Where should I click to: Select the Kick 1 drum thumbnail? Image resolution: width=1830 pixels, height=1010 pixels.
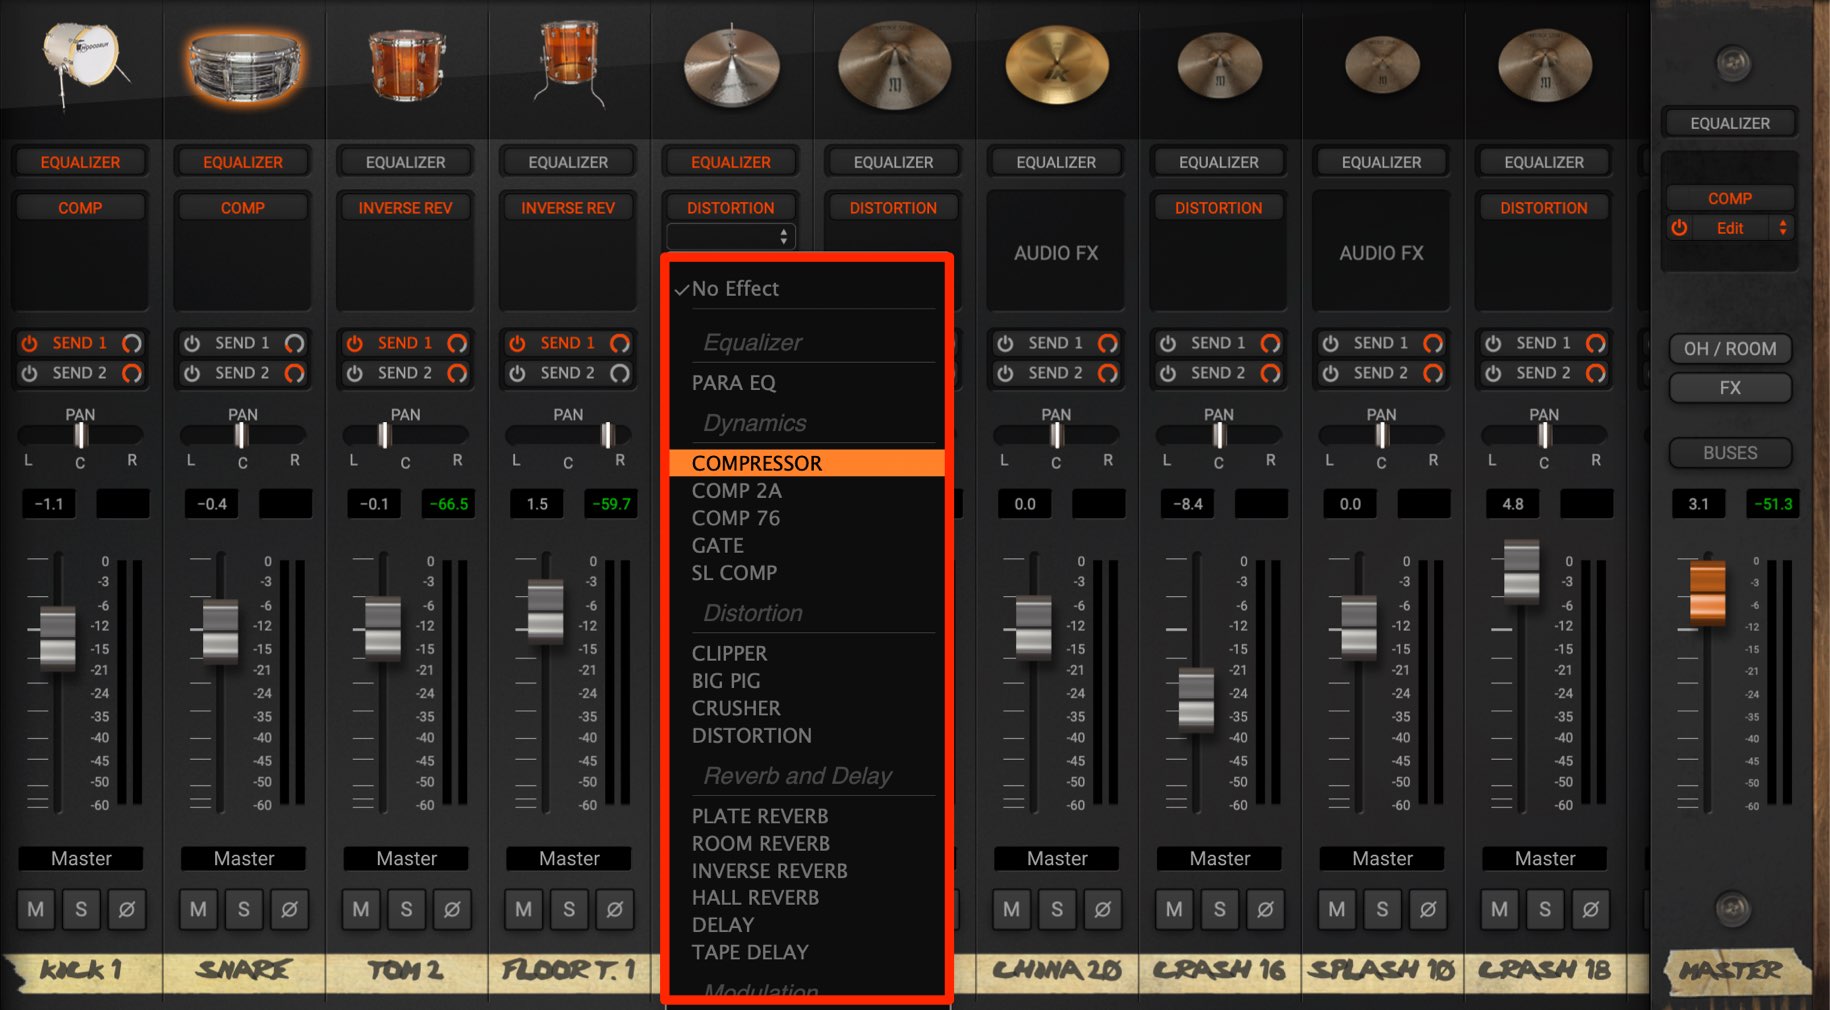[x=83, y=62]
